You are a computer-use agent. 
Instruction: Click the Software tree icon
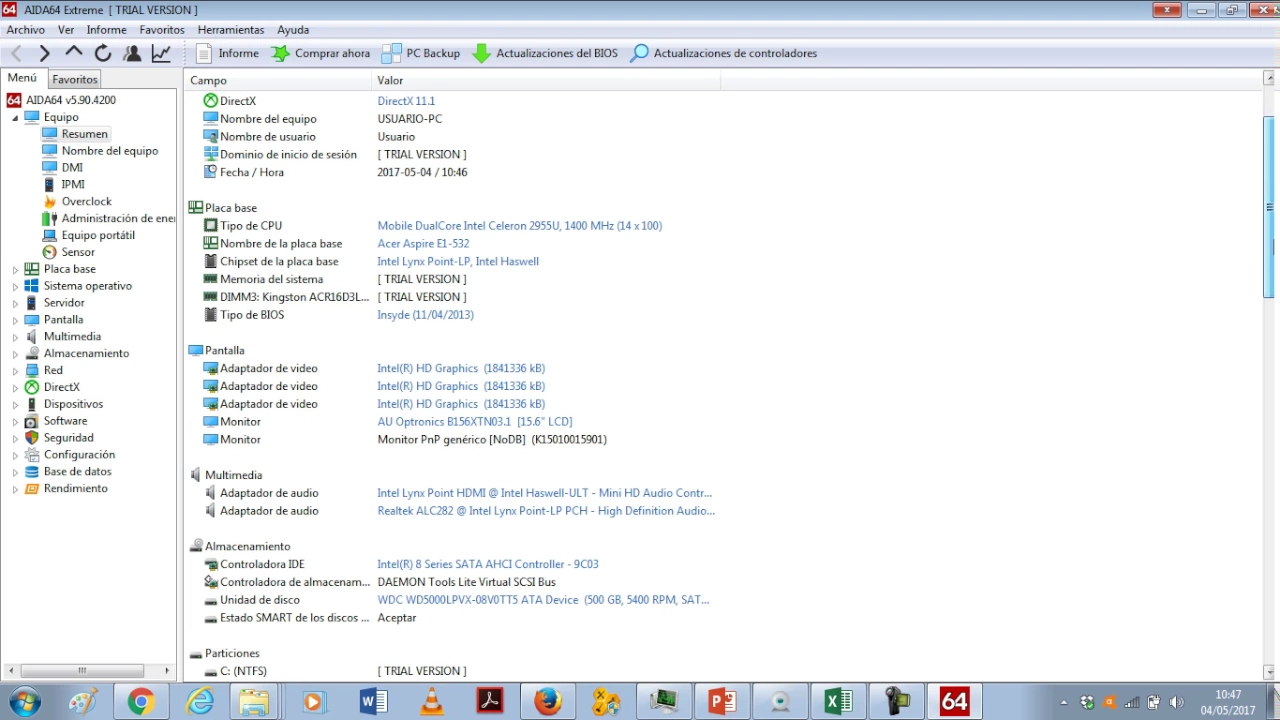coord(32,421)
